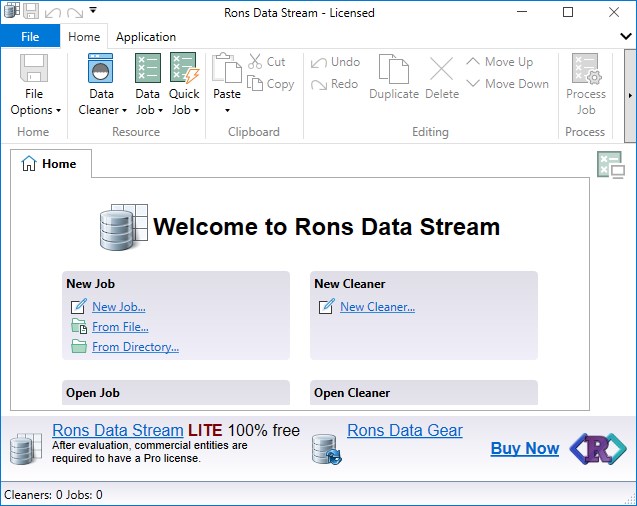Click the application database icon in title bar
This screenshot has height=506, width=637.
(11, 11)
